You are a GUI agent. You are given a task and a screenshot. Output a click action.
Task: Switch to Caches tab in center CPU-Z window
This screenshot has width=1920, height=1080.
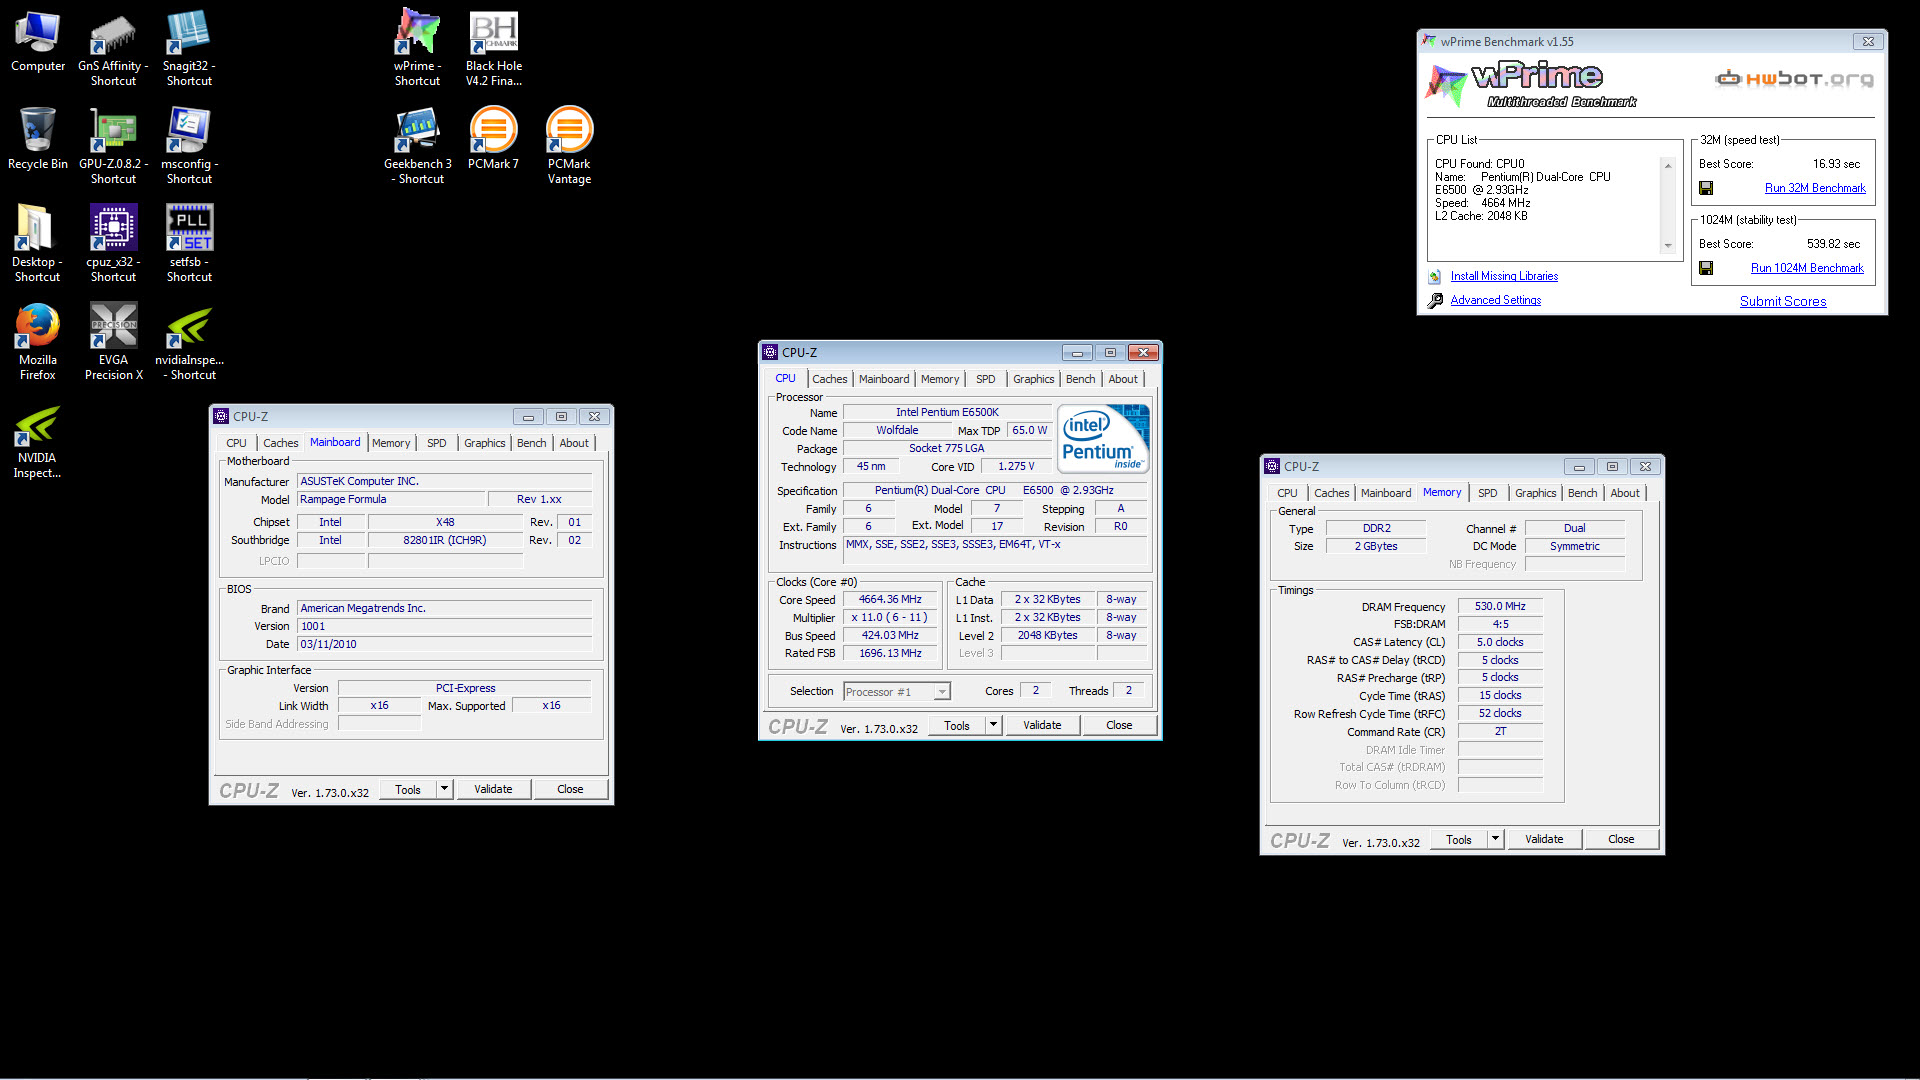(x=829, y=379)
